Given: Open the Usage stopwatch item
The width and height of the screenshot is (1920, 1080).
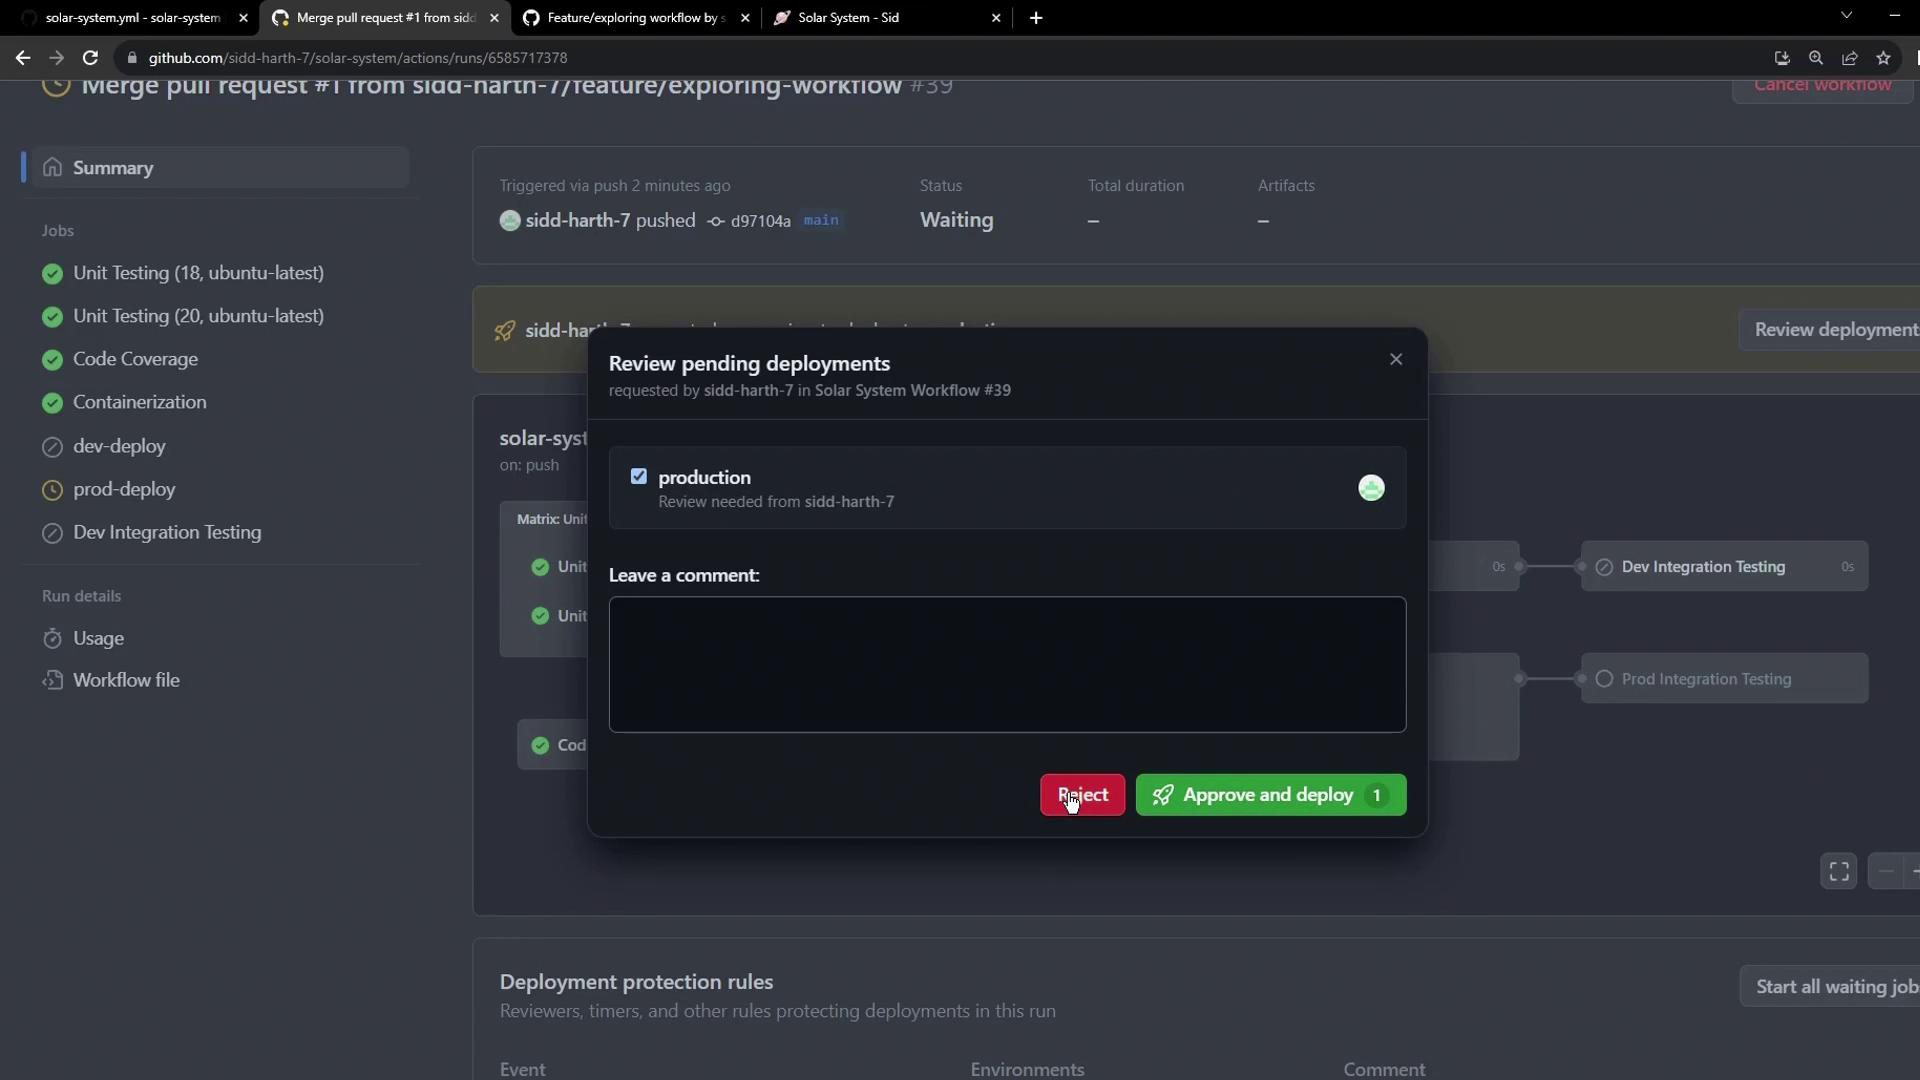Looking at the screenshot, I should pos(98,638).
